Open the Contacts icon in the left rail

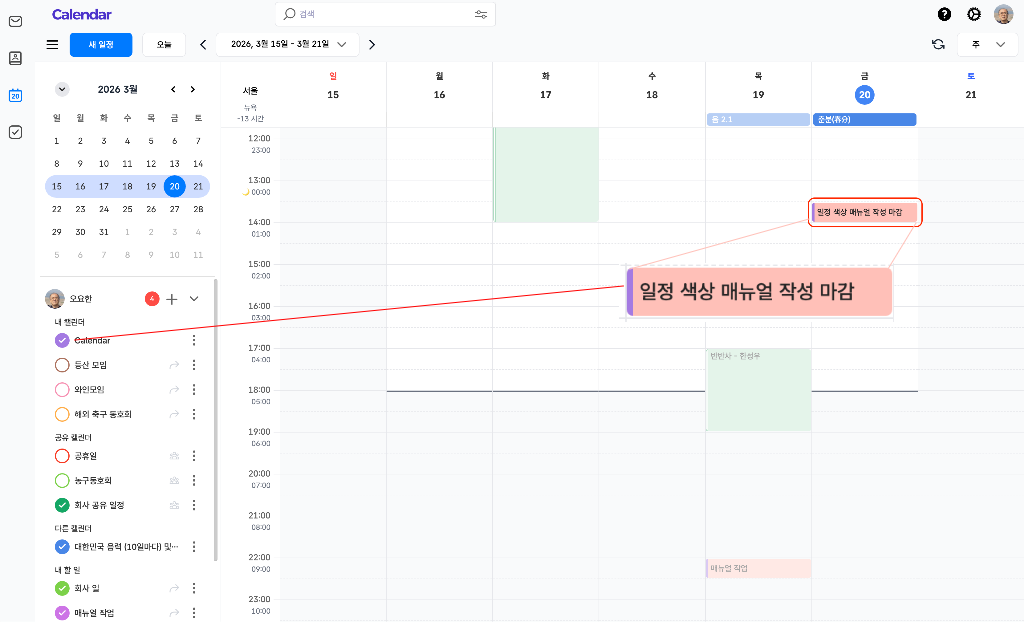(15, 58)
